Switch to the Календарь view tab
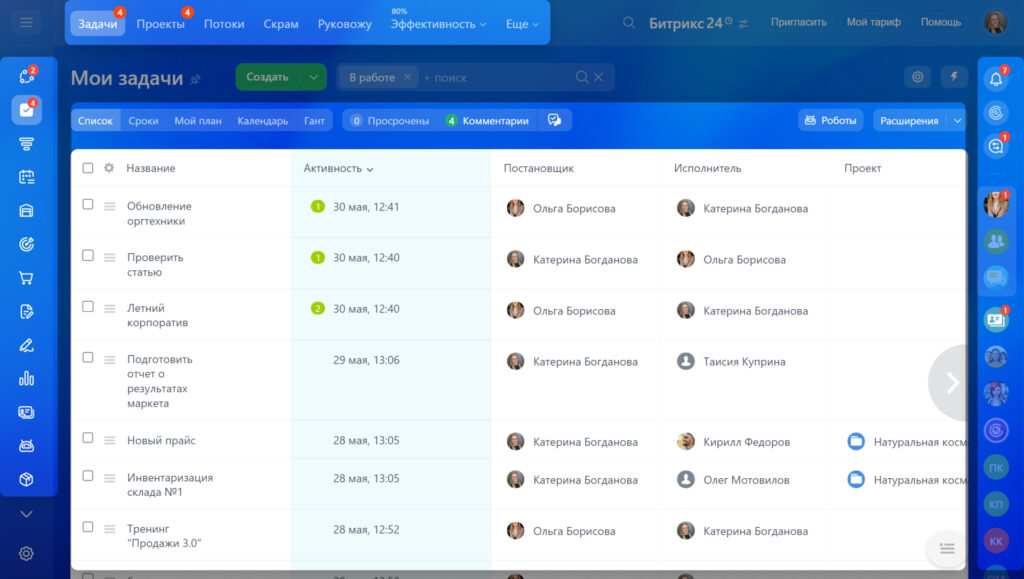 coord(262,120)
